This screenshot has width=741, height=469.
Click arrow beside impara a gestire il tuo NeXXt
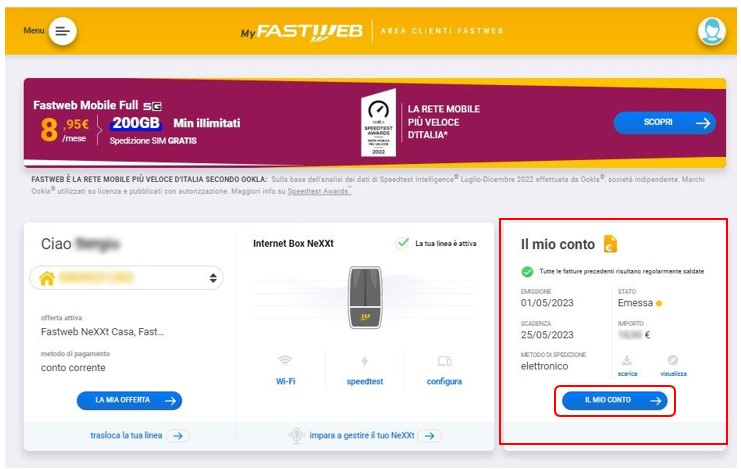coord(429,436)
